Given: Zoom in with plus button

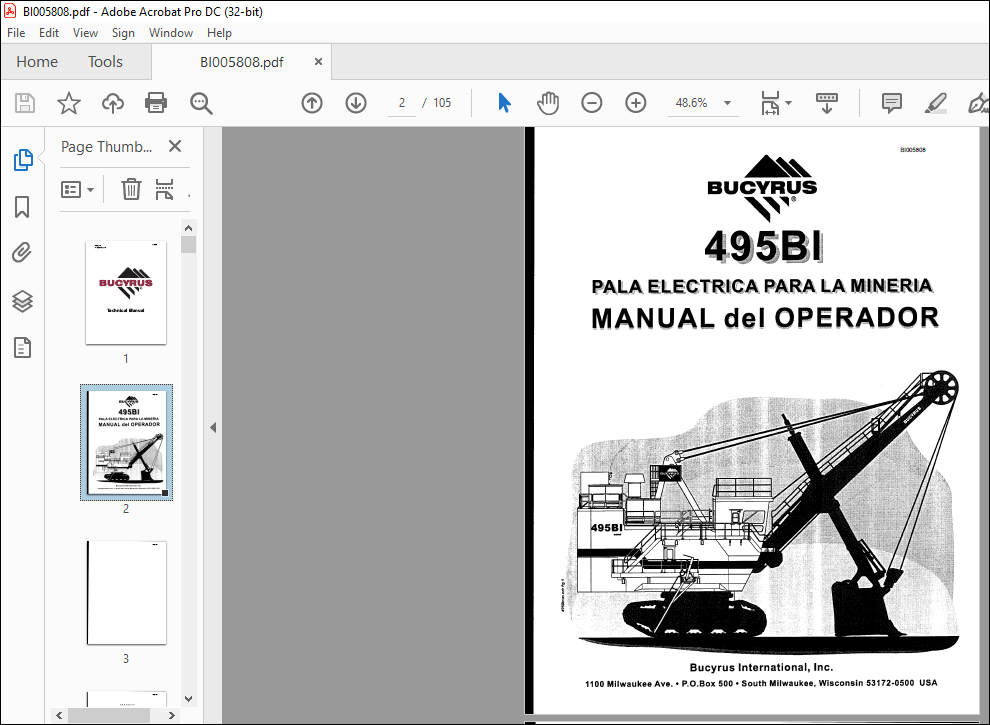Looking at the screenshot, I should 636,103.
